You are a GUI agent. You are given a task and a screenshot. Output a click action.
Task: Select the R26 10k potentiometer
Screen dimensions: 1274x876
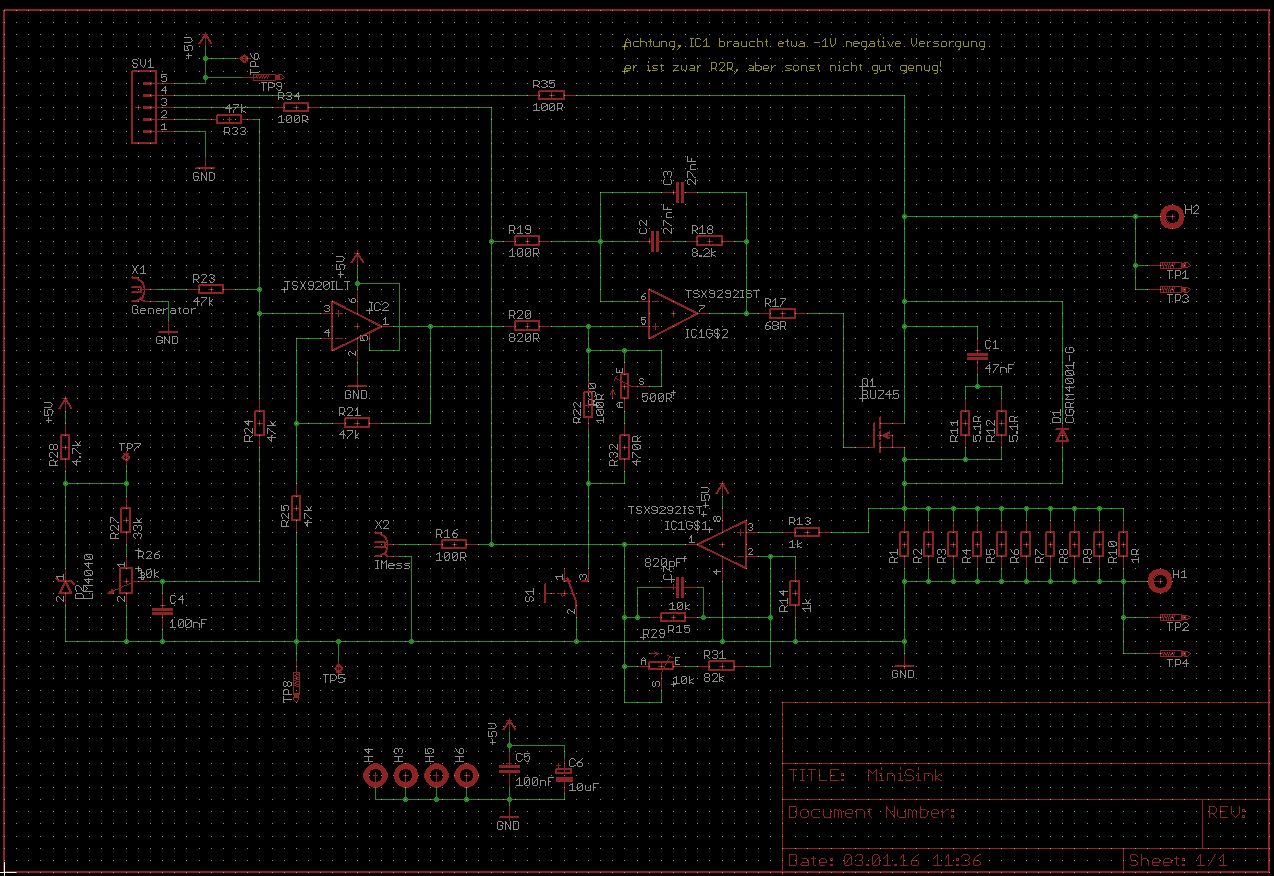(x=124, y=579)
